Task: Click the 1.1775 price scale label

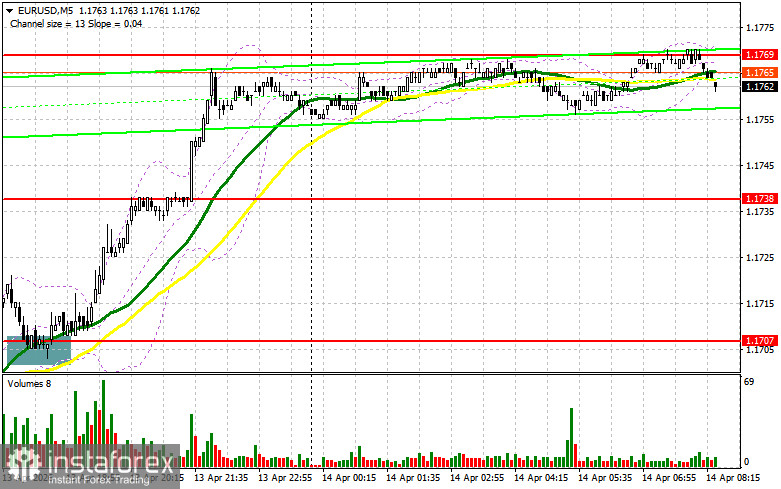Action: click(761, 28)
